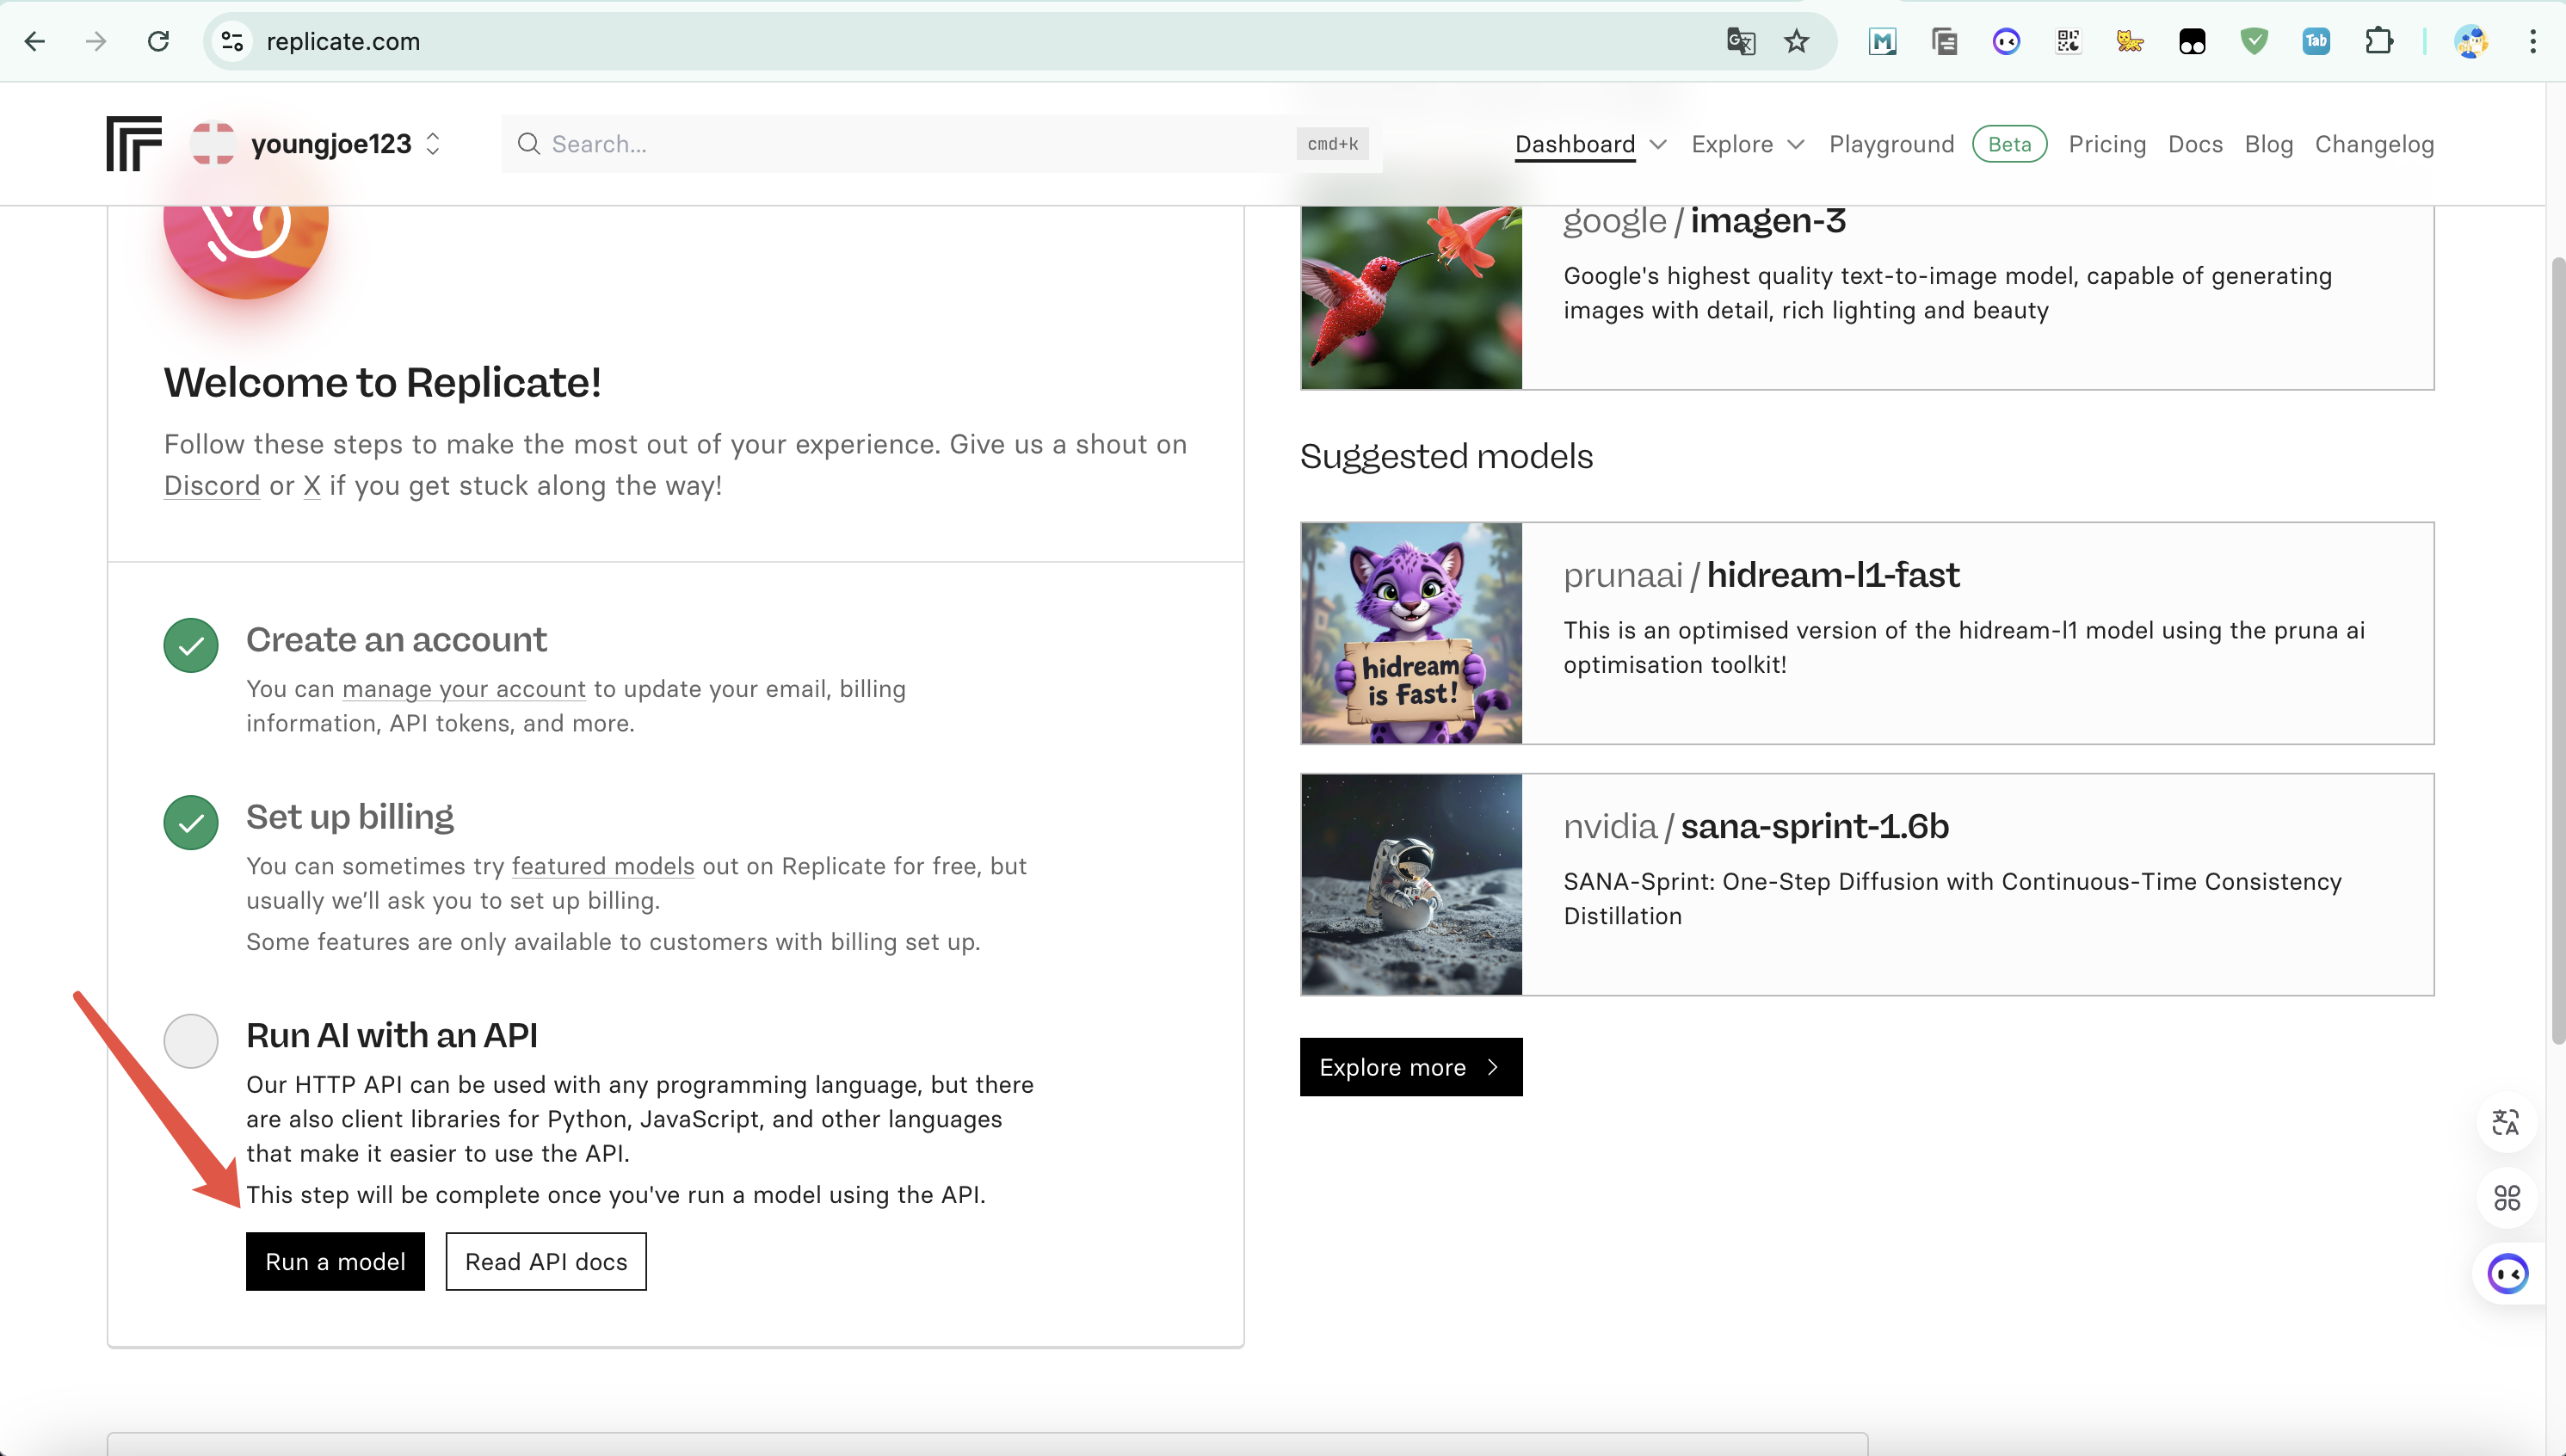Click the floating translate widget icon
This screenshot has width=2566, height=1456.
(x=2506, y=1123)
